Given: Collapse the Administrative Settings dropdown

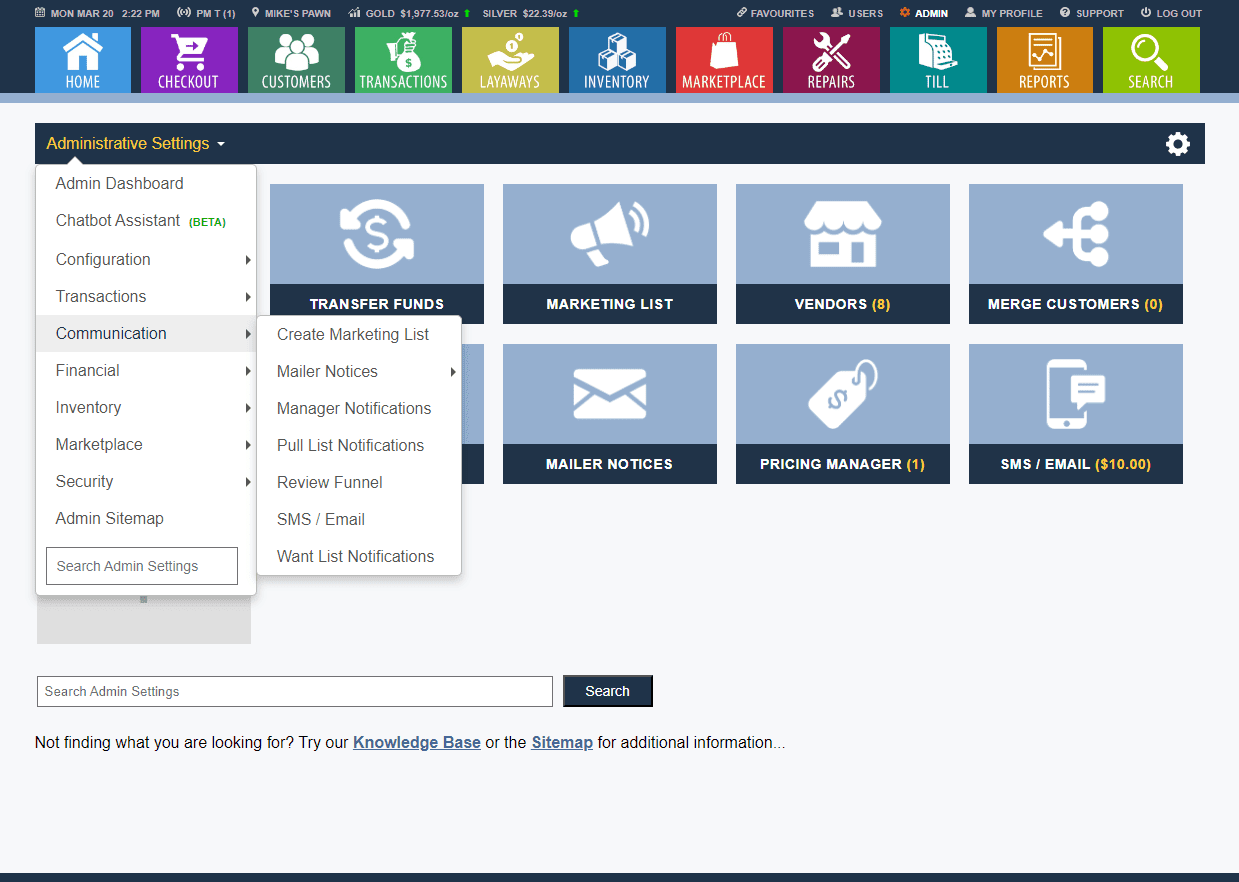Looking at the screenshot, I should [135, 144].
